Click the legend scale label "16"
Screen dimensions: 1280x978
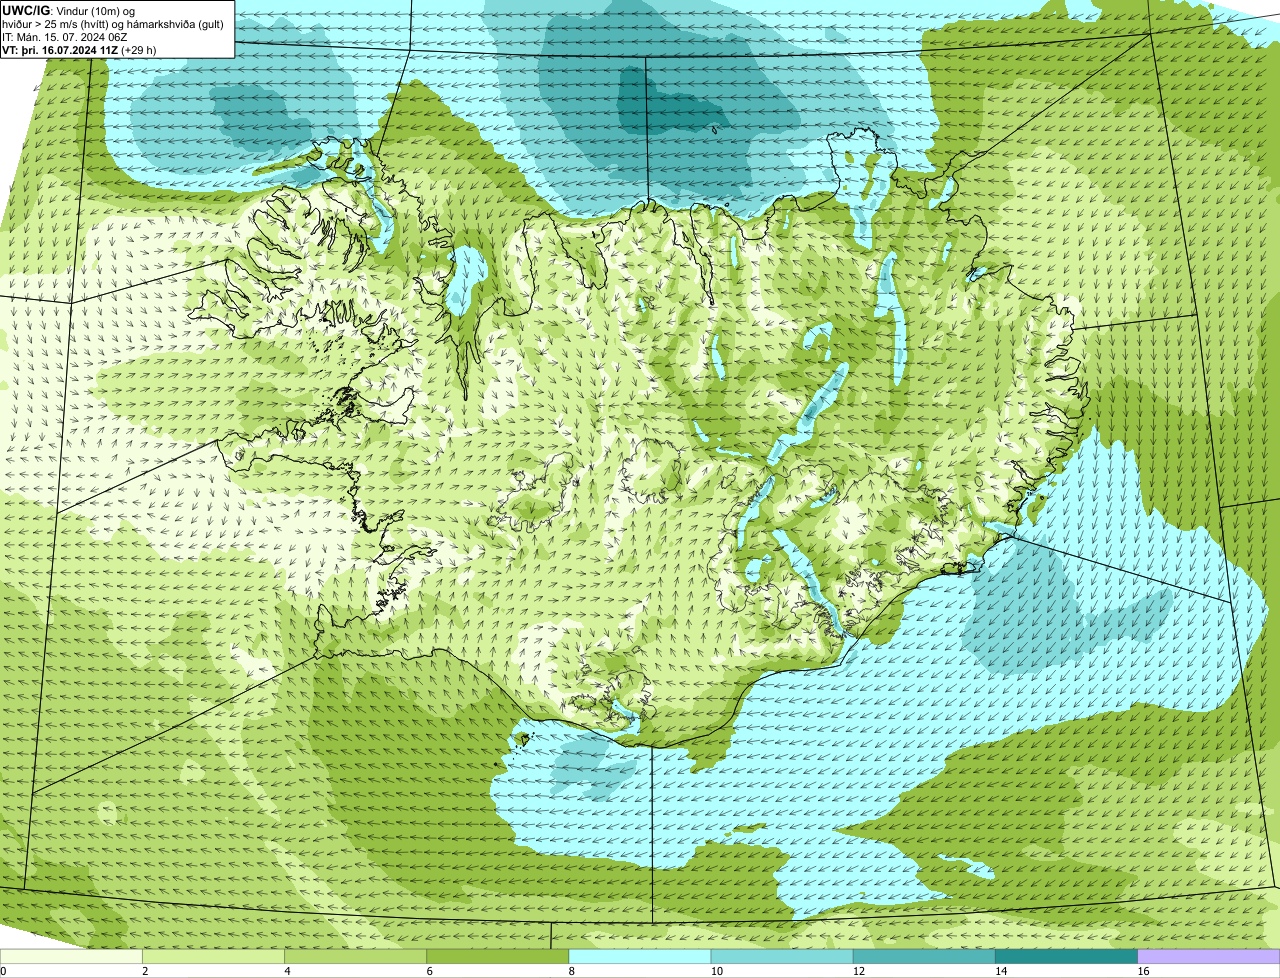point(1142,971)
